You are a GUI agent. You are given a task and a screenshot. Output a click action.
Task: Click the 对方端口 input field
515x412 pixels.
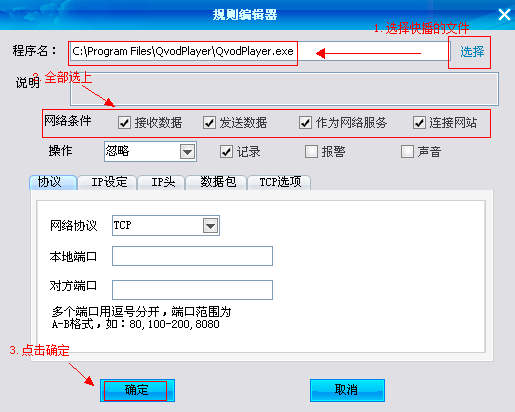tap(192, 290)
